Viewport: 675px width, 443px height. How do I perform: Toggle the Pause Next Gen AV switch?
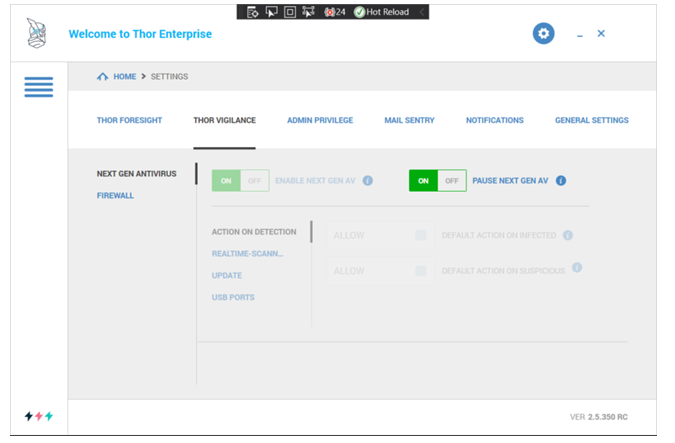(438, 181)
